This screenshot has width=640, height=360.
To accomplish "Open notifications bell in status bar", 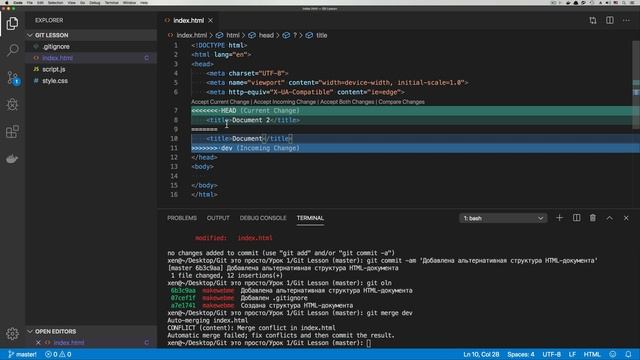I will click(628, 354).
